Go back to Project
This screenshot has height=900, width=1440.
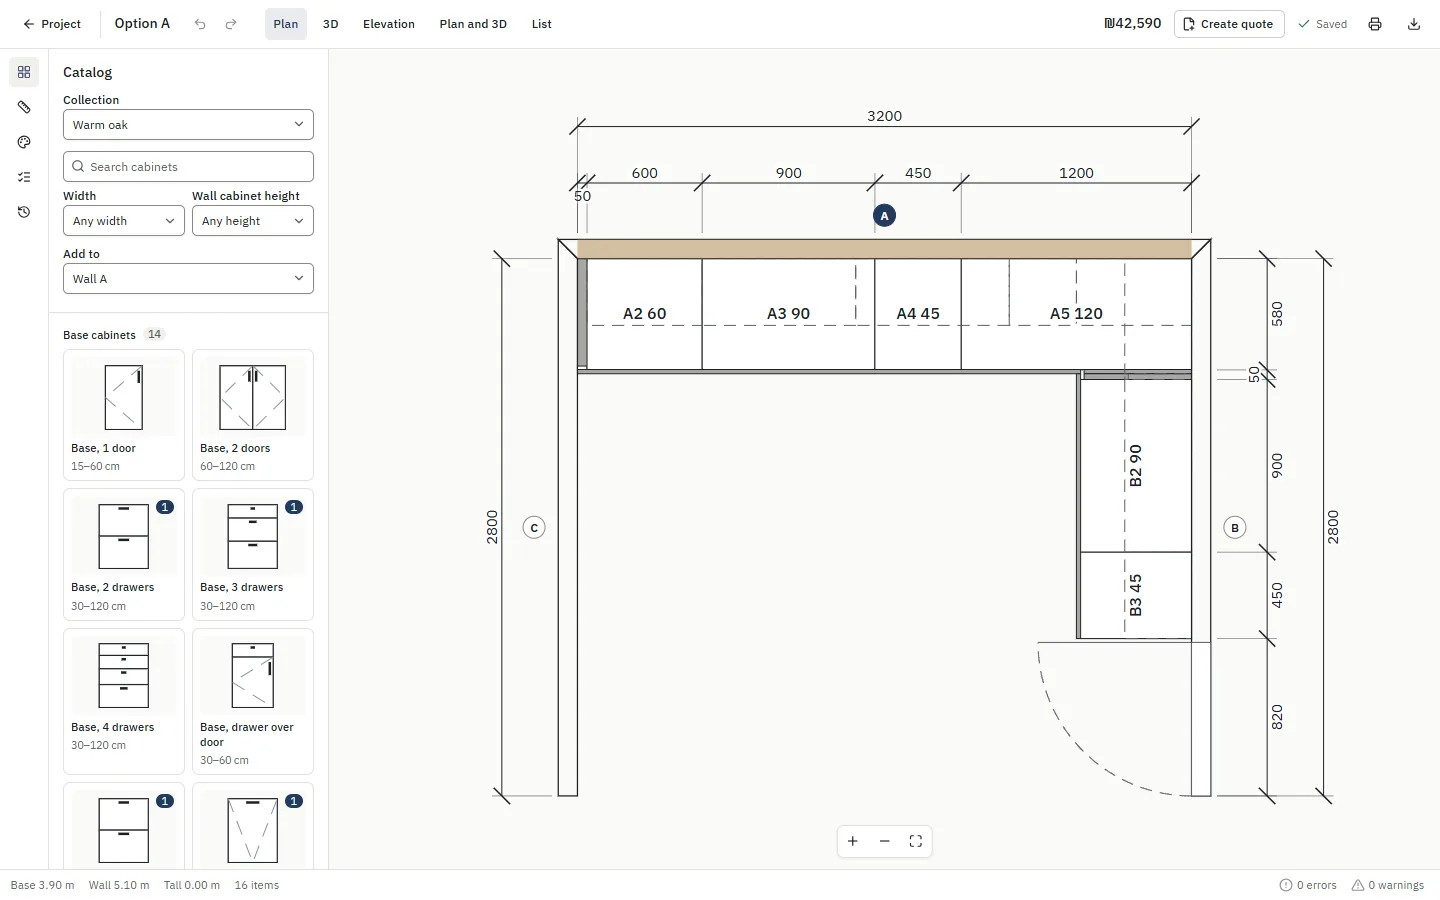52,24
